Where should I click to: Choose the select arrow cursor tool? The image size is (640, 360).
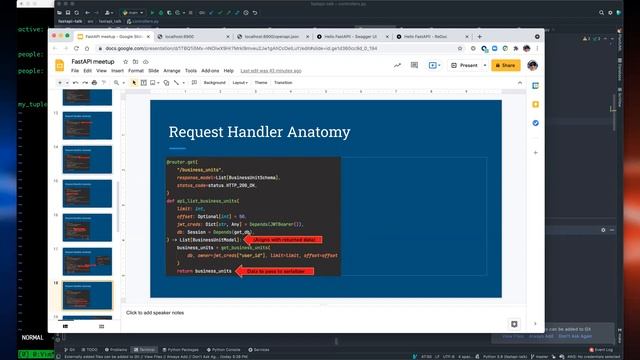[134, 83]
